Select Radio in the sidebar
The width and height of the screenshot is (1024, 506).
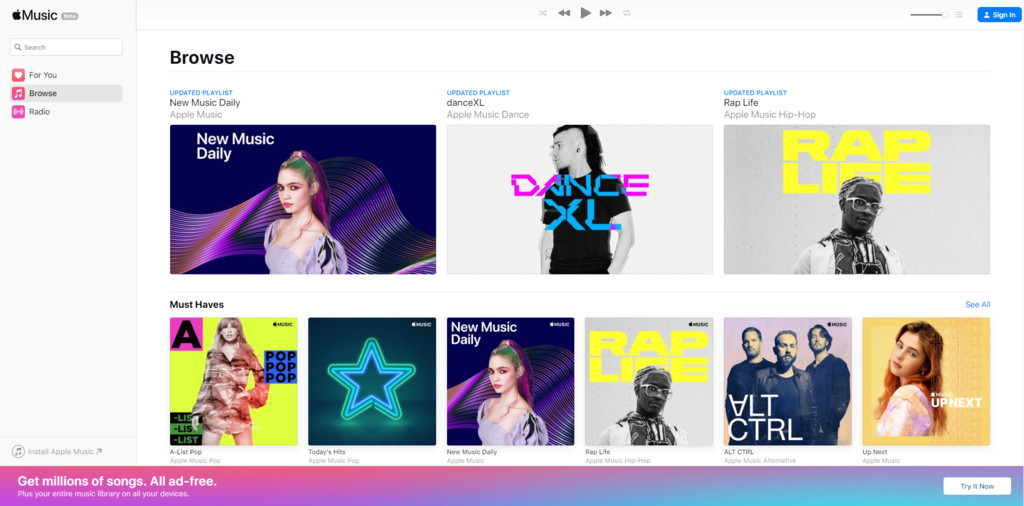click(x=39, y=112)
